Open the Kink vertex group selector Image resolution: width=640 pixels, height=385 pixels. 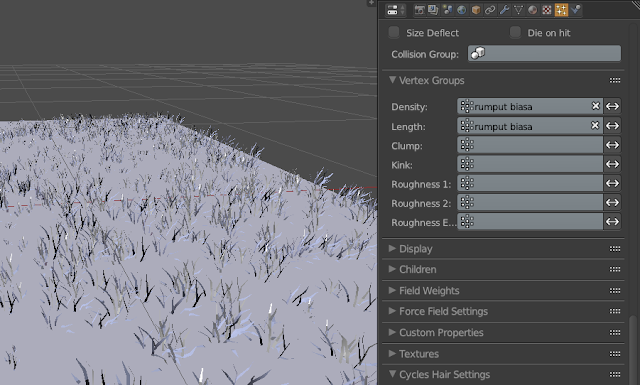coord(530,164)
